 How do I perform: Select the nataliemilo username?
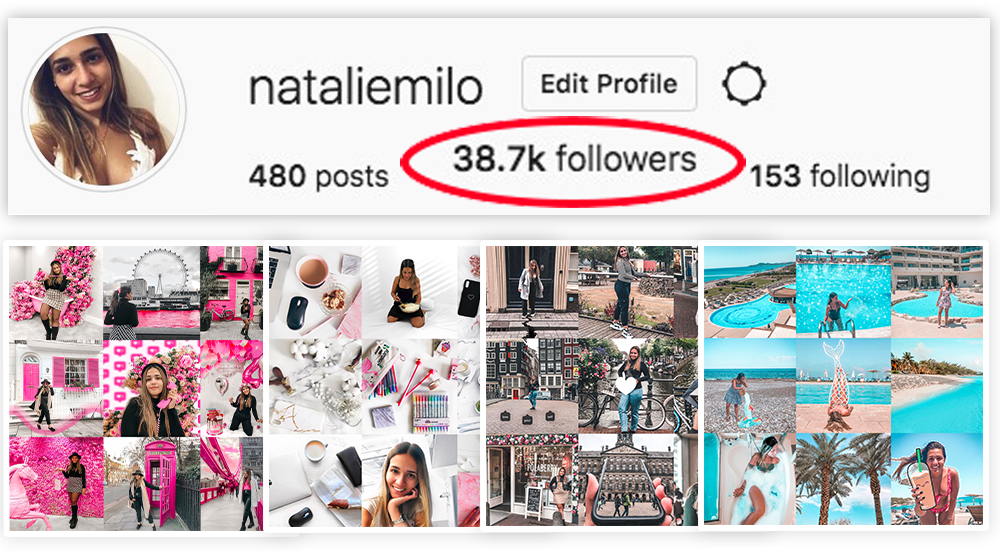click(365, 87)
